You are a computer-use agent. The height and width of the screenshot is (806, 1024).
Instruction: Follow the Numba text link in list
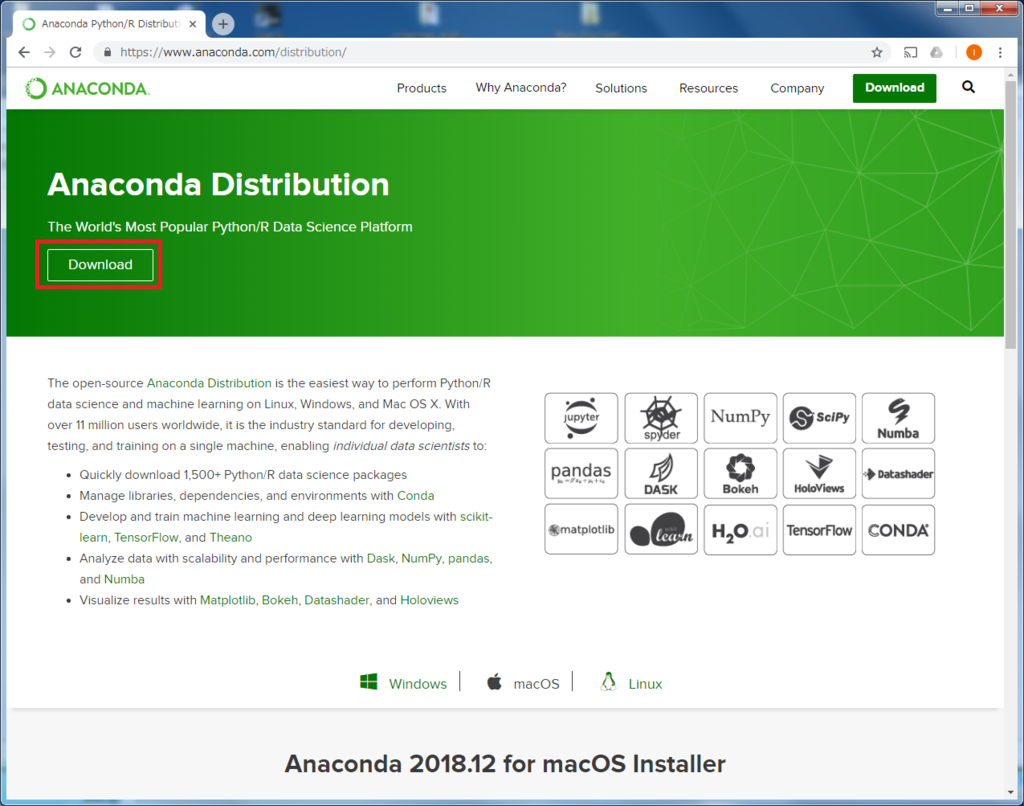pyautogui.click(x=124, y=579)
